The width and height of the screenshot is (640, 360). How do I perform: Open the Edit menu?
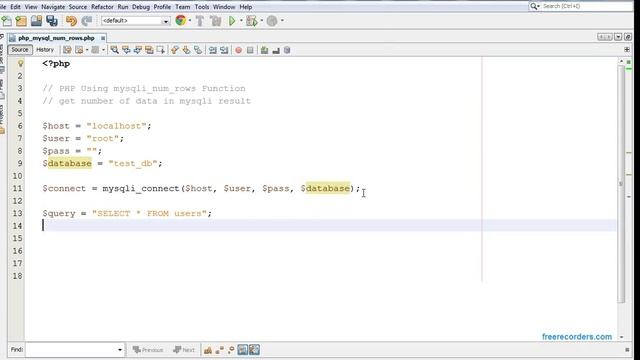[x=16, y=7]
